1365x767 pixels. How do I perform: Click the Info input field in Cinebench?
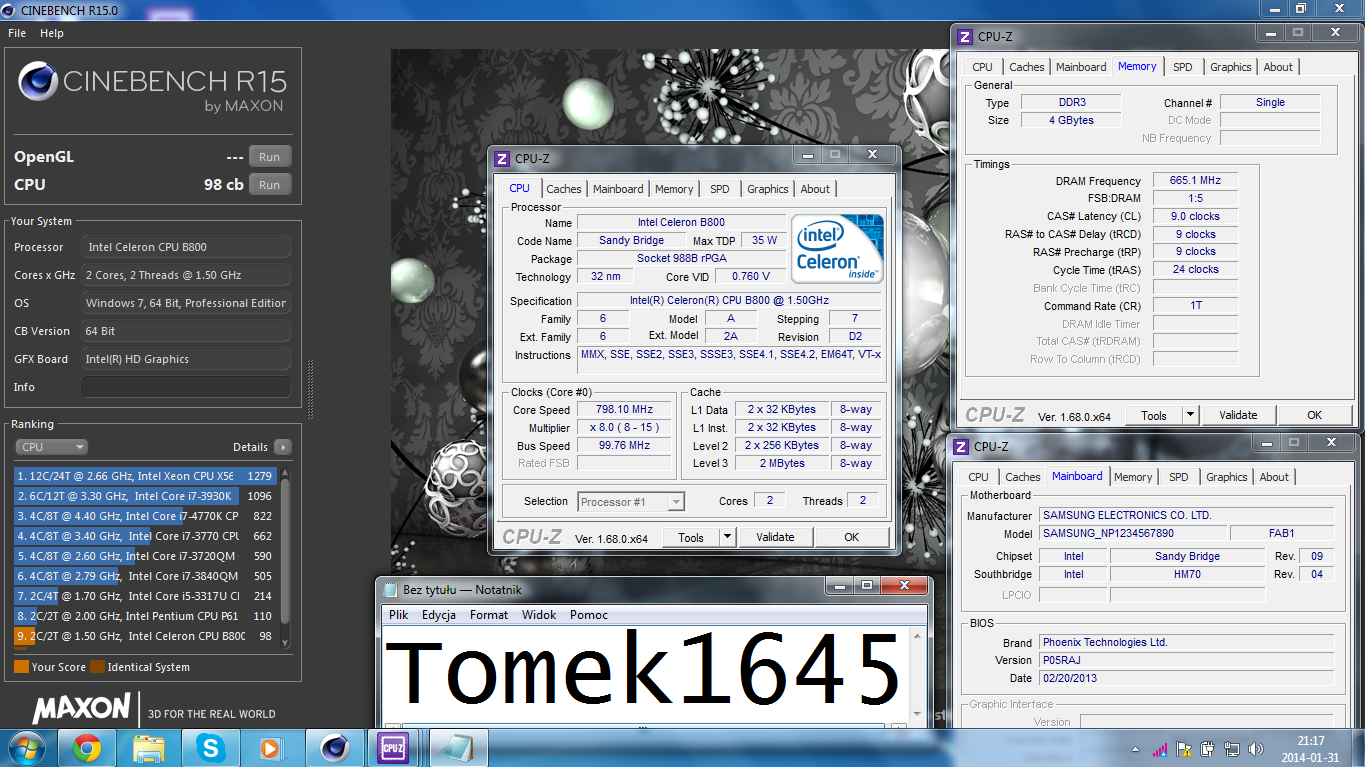pyautogui.click(x=186, y=387)
